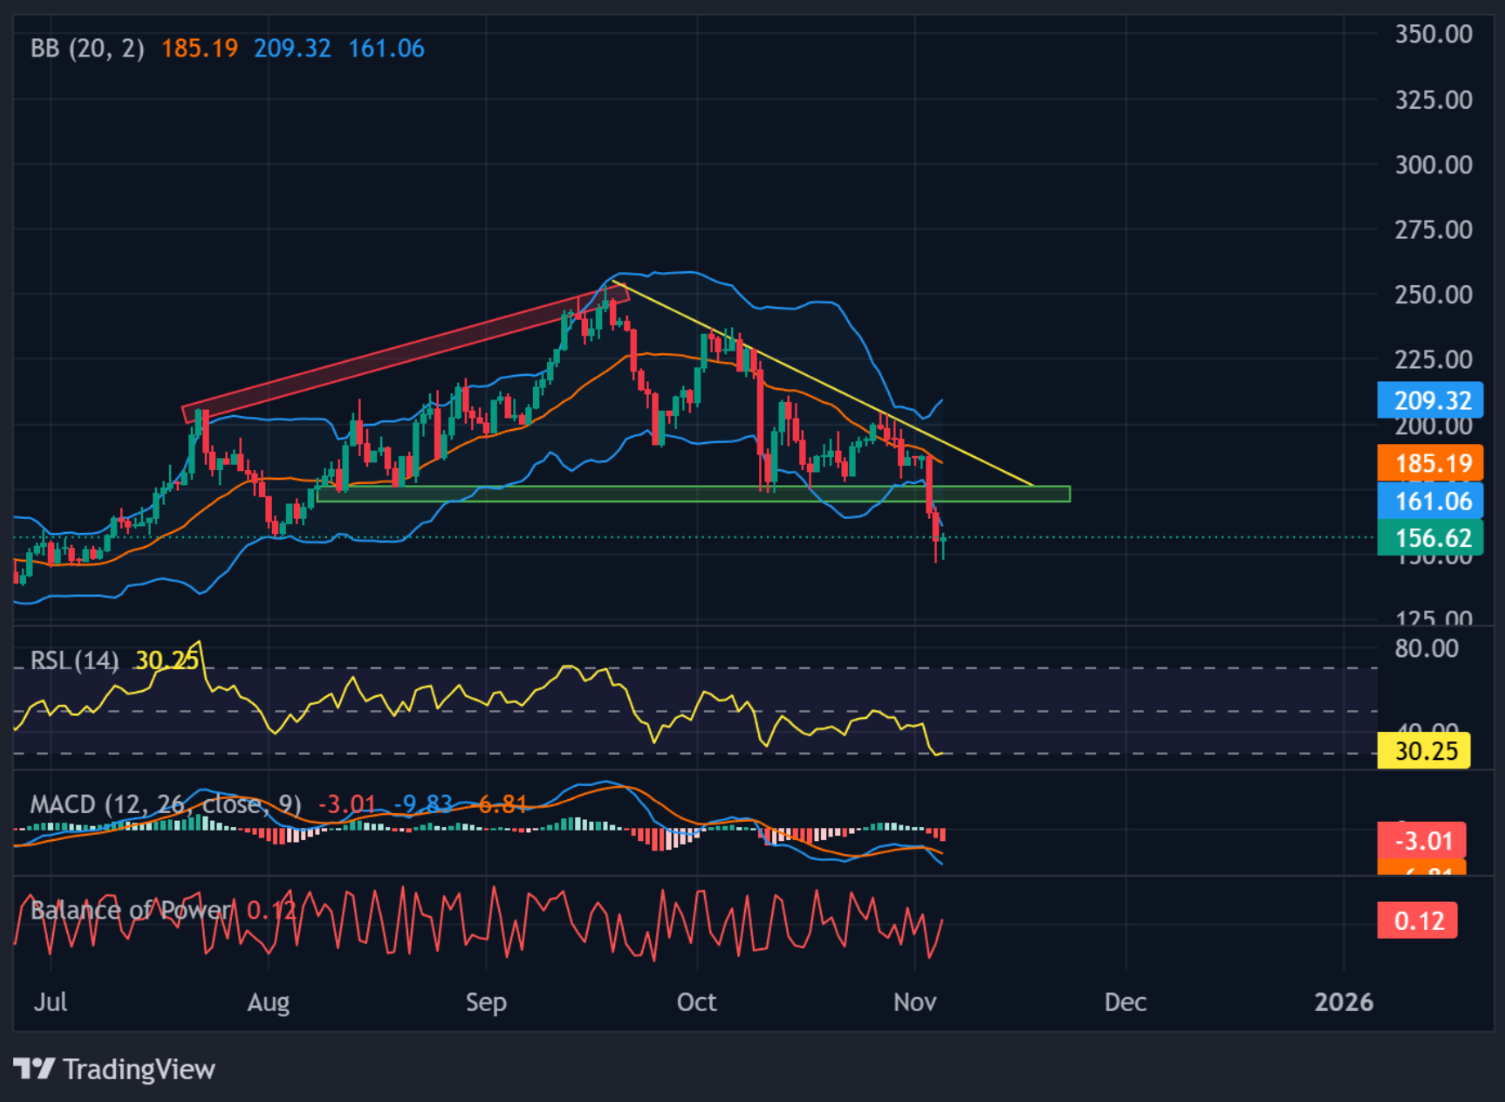Click the red 0.12 Balance of Power tag
Image resolution: width=1505 pixels, height=1102 pixels.
pos(1417,920)
